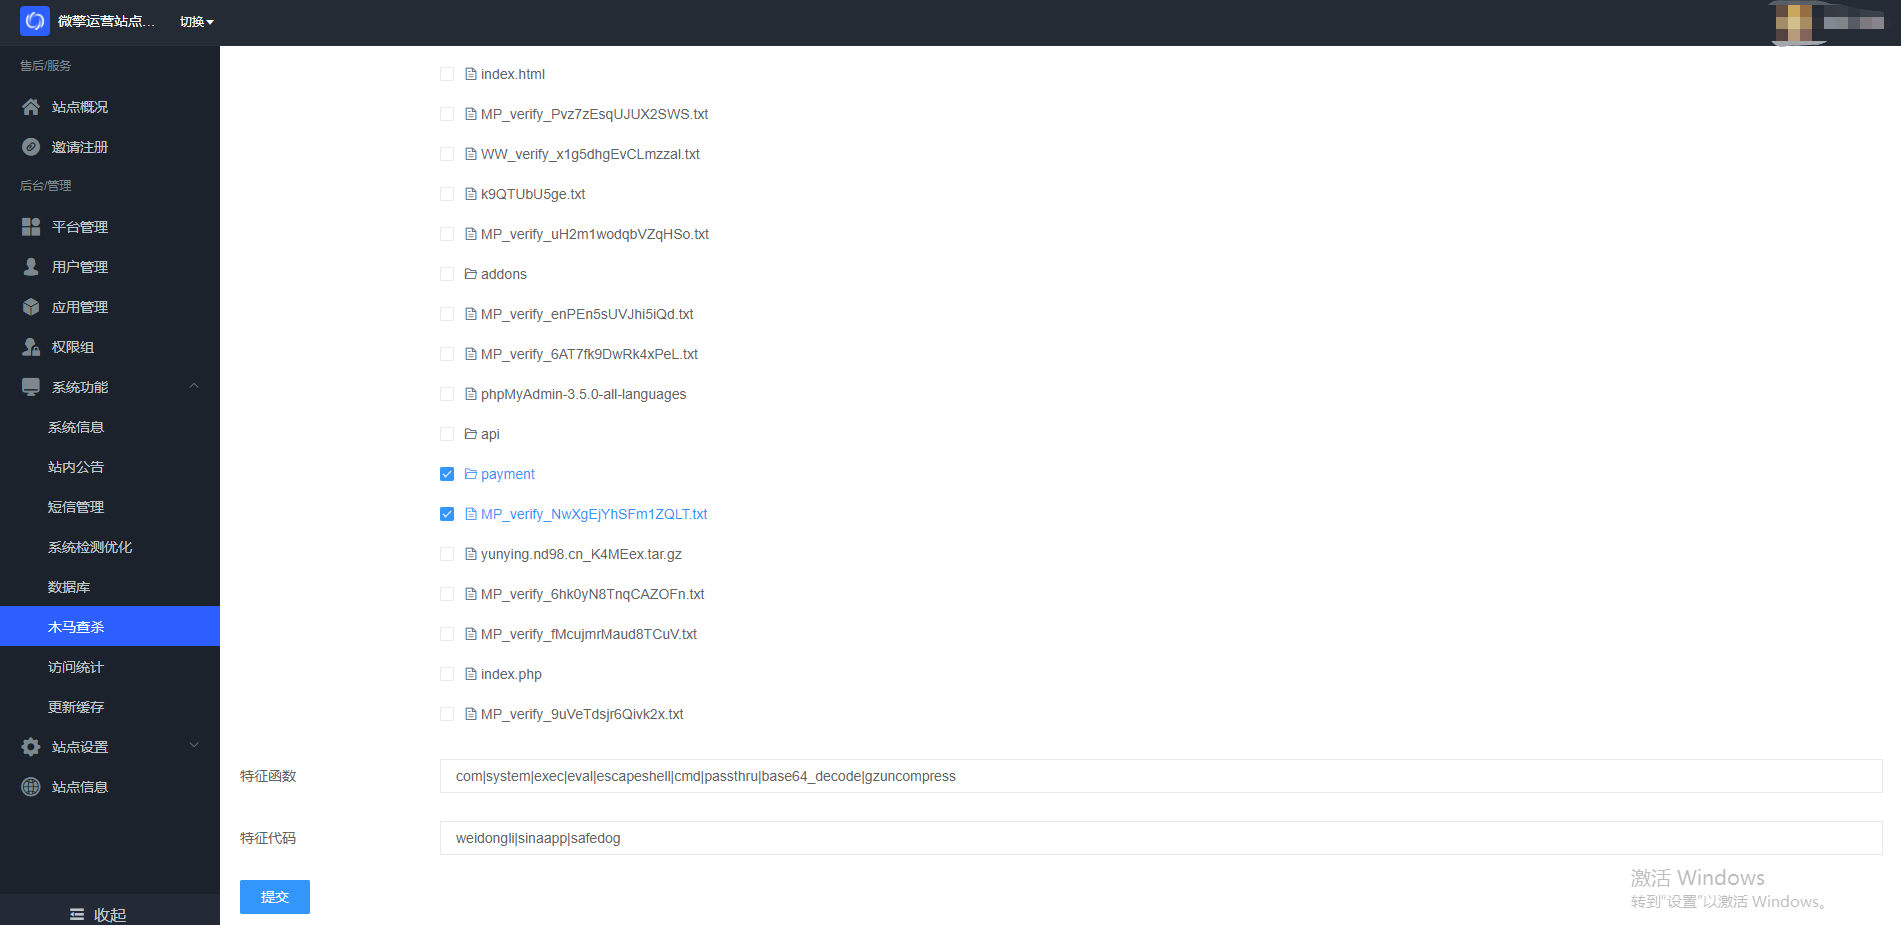Click the grid icon beside 平台管理
Image resolution: width=1901 pixels, height=925 pixels.
click(31, 227)
